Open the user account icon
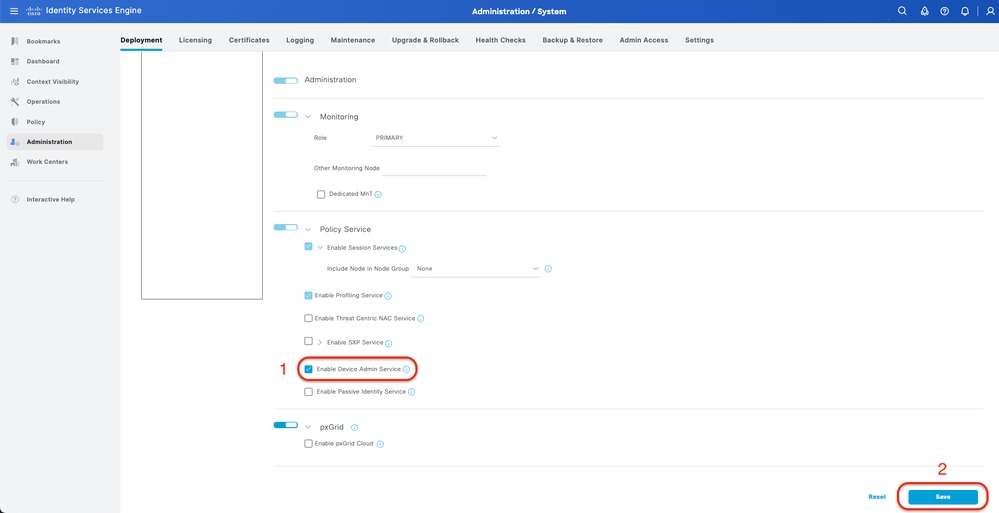Image resolution: width=999 pixels, height=513 pixels. click(989, 11)
